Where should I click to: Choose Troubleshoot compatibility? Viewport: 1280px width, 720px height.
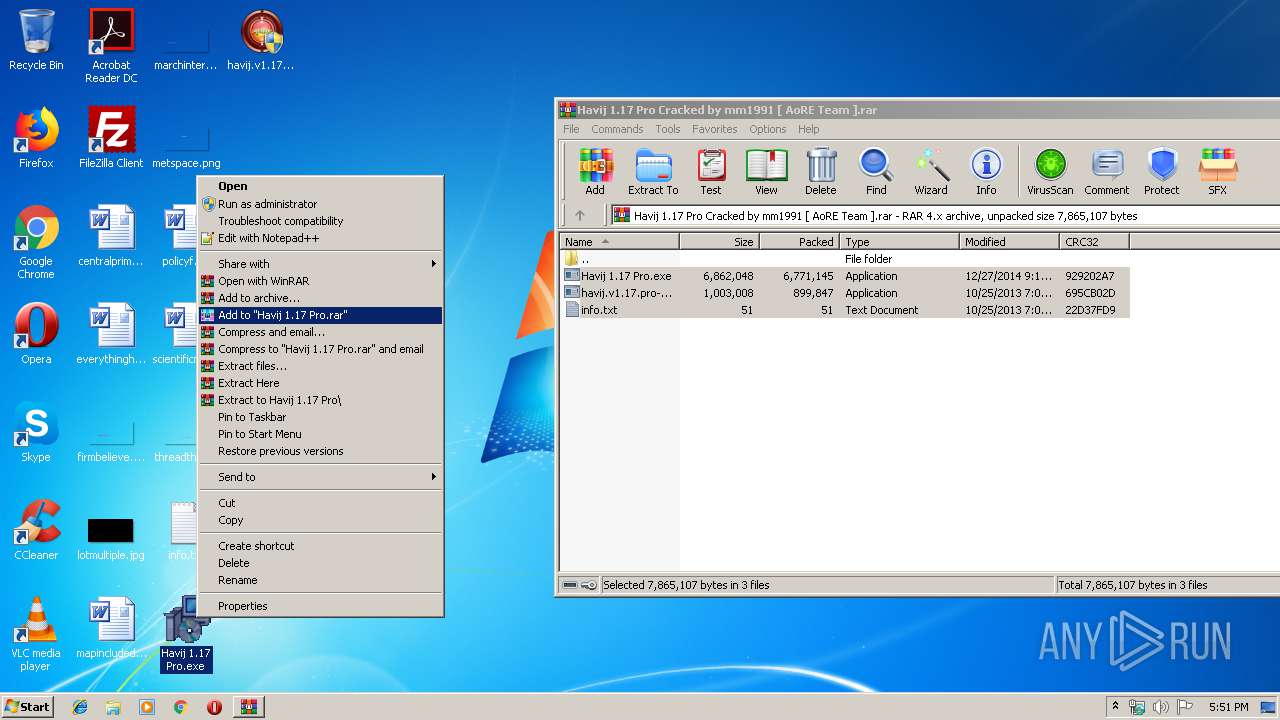click(320, 221)
